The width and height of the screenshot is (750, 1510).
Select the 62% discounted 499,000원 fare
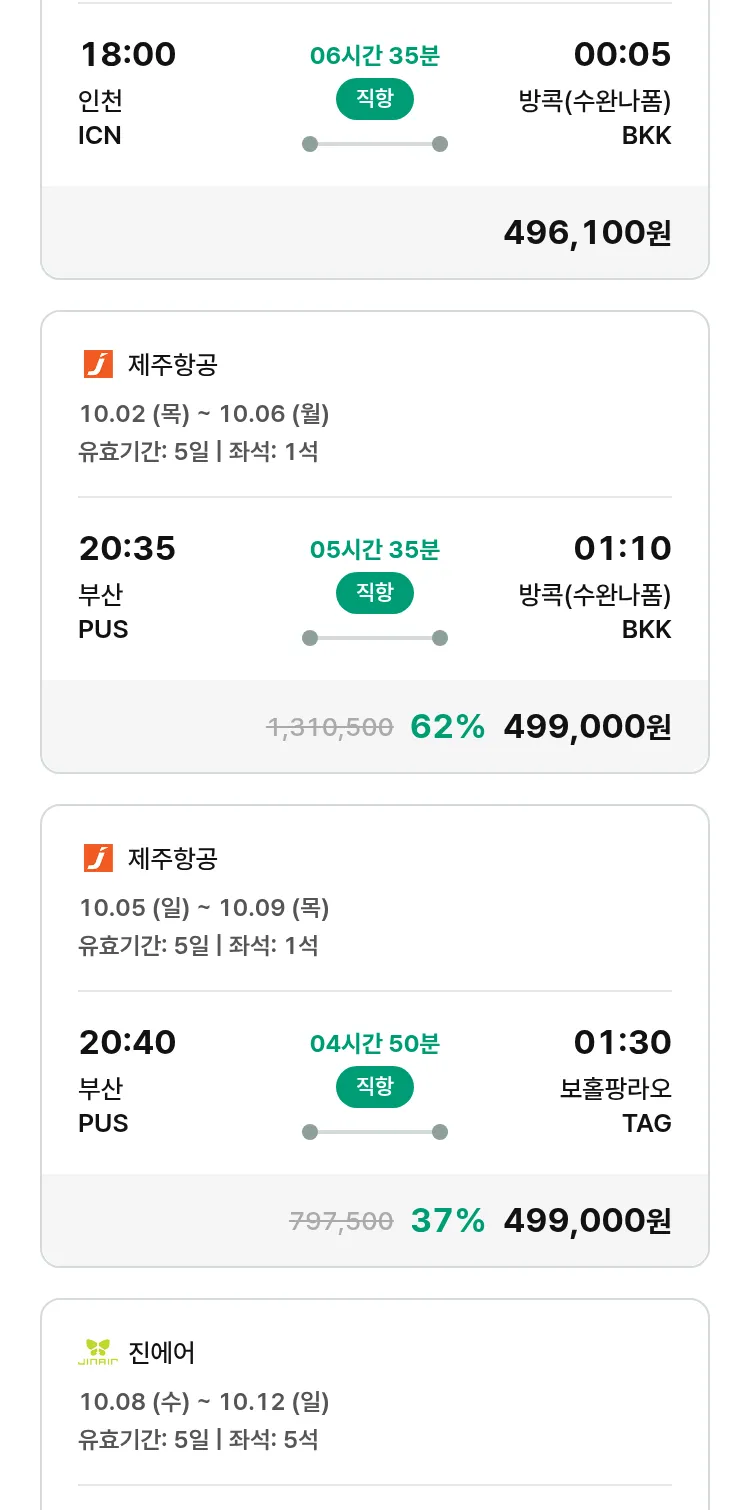click(587, 726)
